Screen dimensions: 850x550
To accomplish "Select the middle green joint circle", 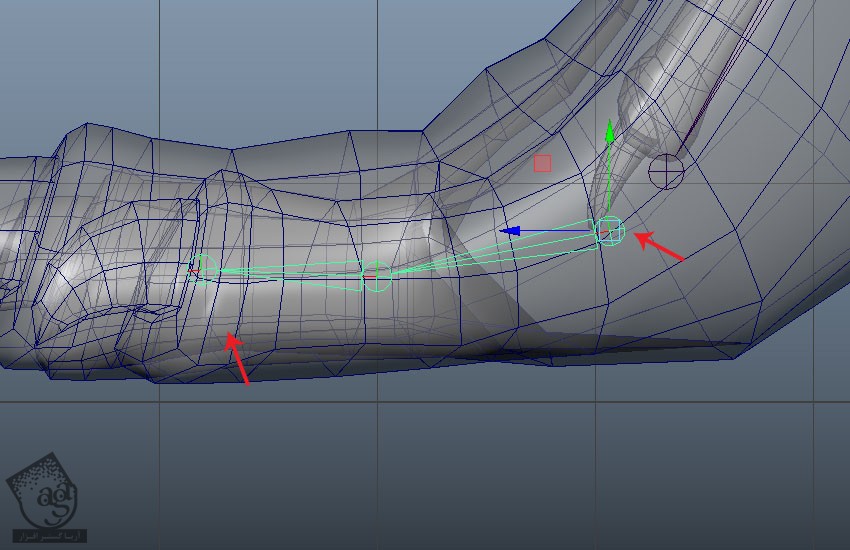I will coord(376,276).
